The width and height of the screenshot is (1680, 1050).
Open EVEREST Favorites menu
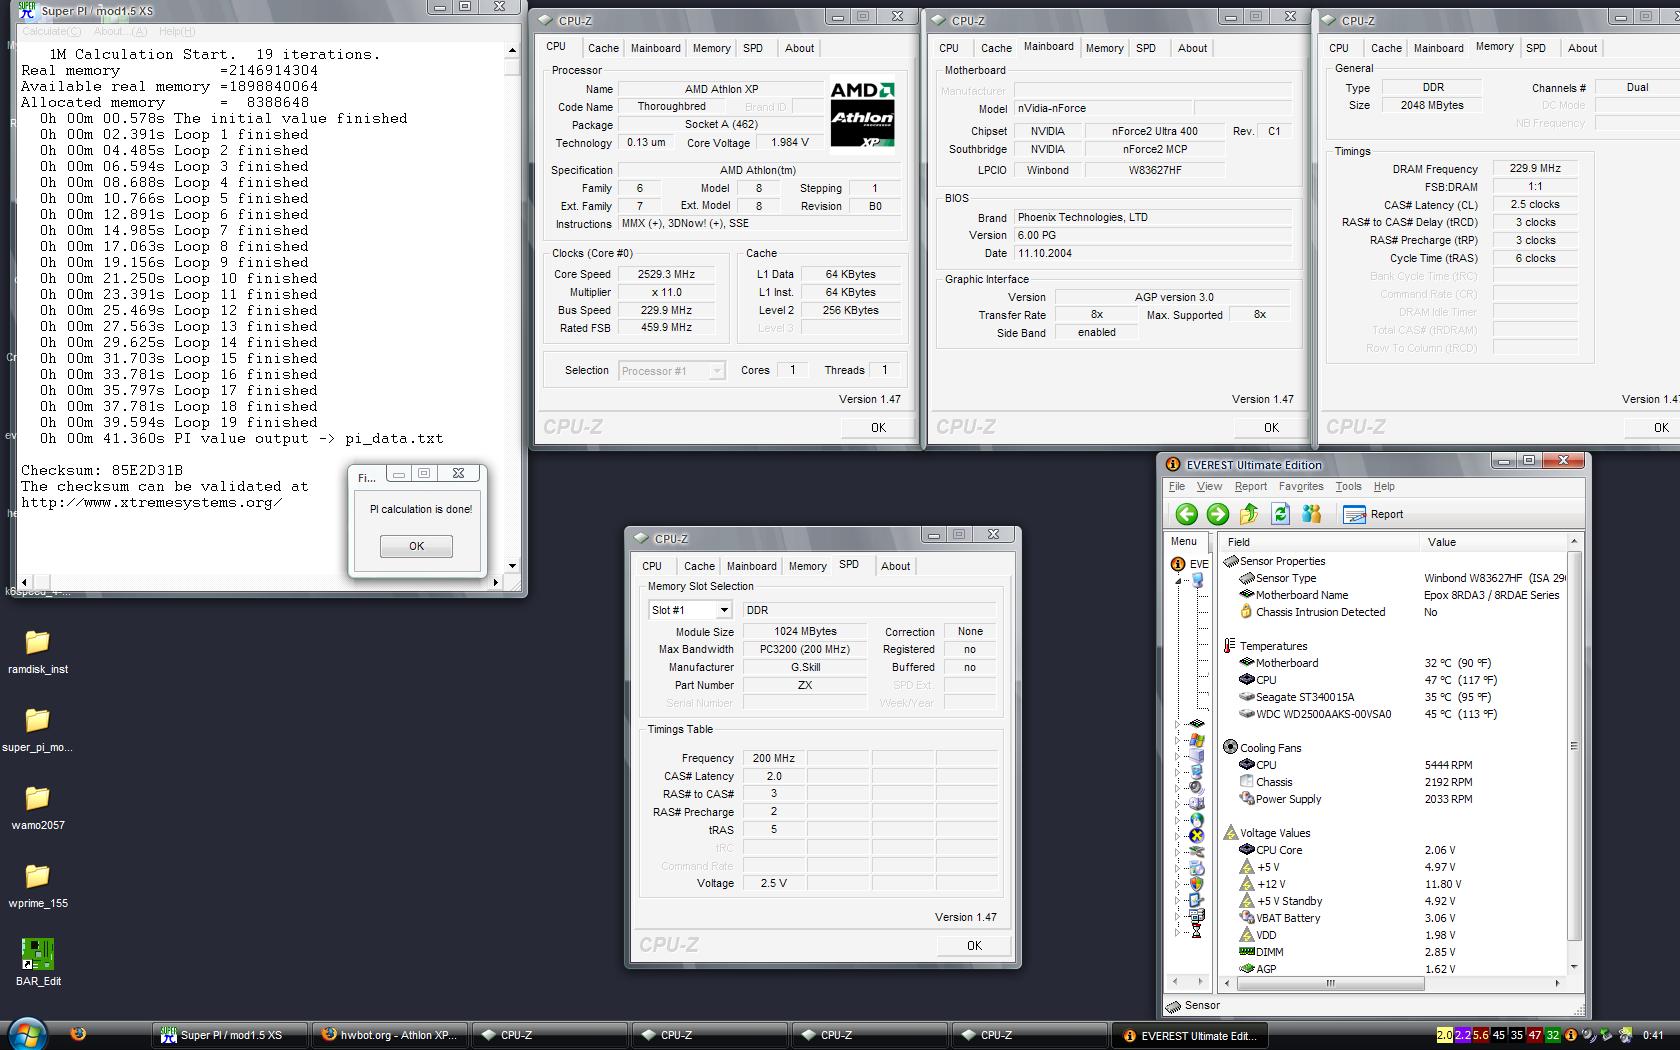pyautogui.click(x=1300, y=486)
